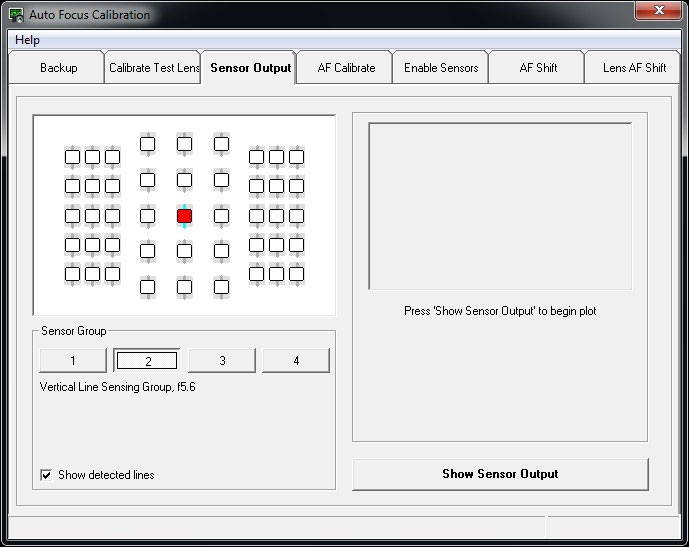689x547 pixels.
Task: Click the red center AF sensor point
Action: (x=185, y=216)
